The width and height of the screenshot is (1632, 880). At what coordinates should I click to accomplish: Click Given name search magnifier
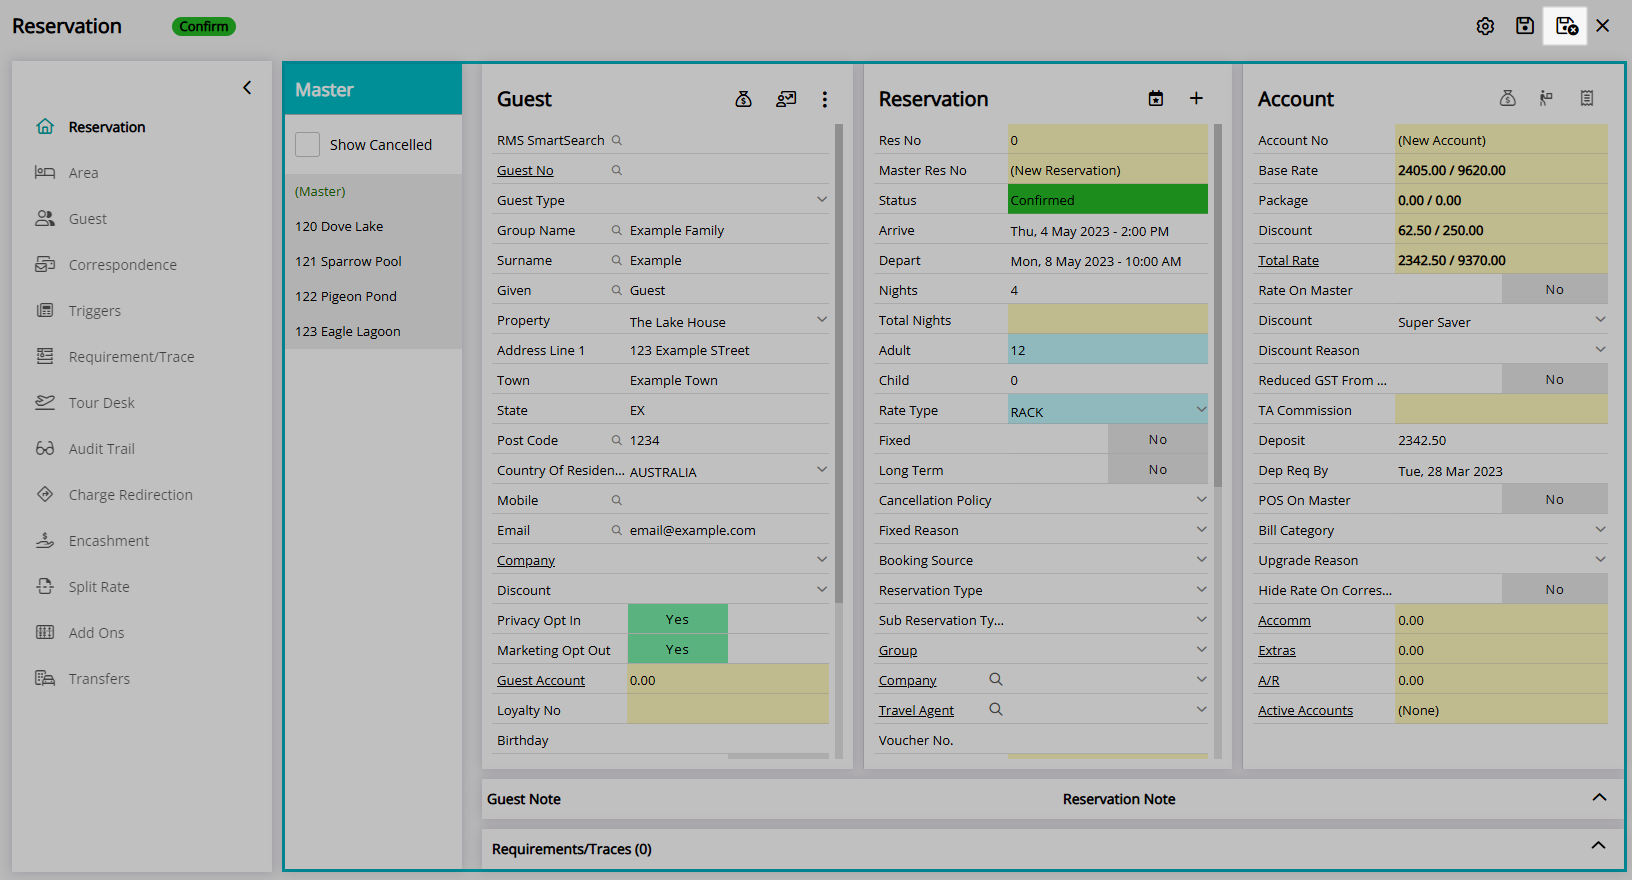click(x=617, y=290)
